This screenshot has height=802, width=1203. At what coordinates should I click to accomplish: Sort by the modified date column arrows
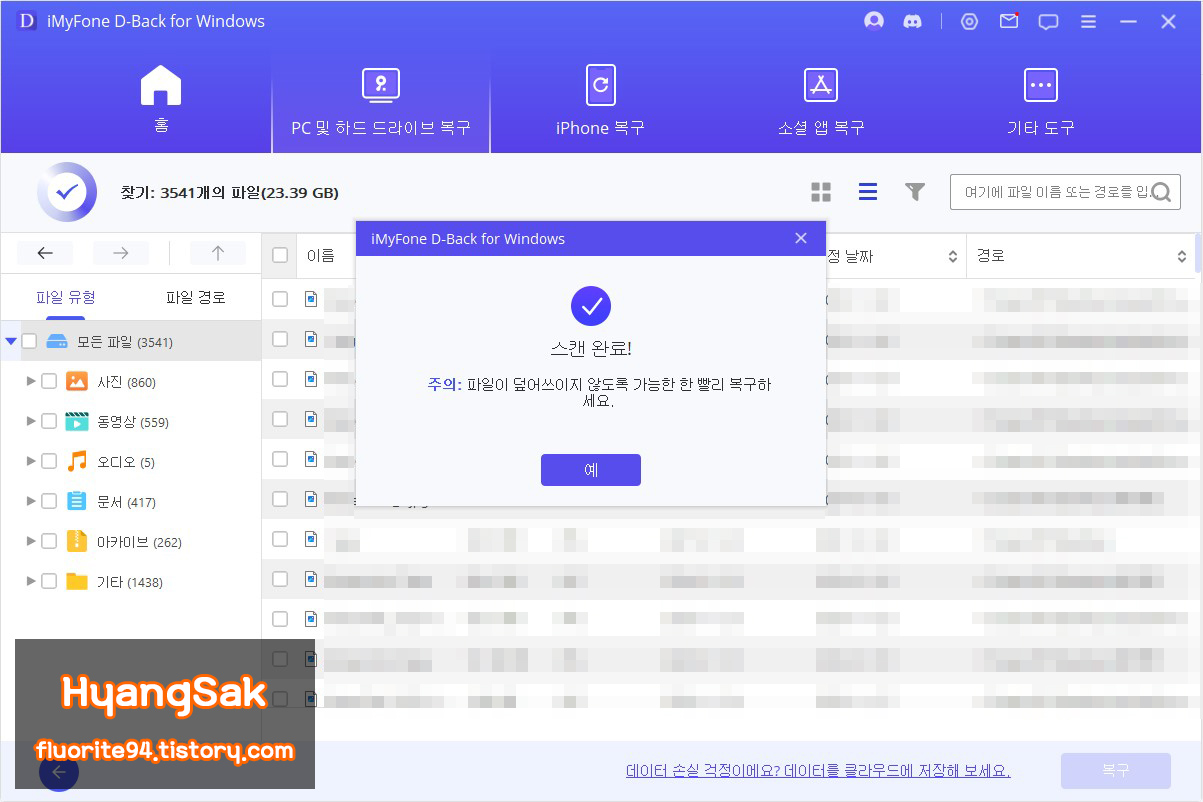pos(952,256)
